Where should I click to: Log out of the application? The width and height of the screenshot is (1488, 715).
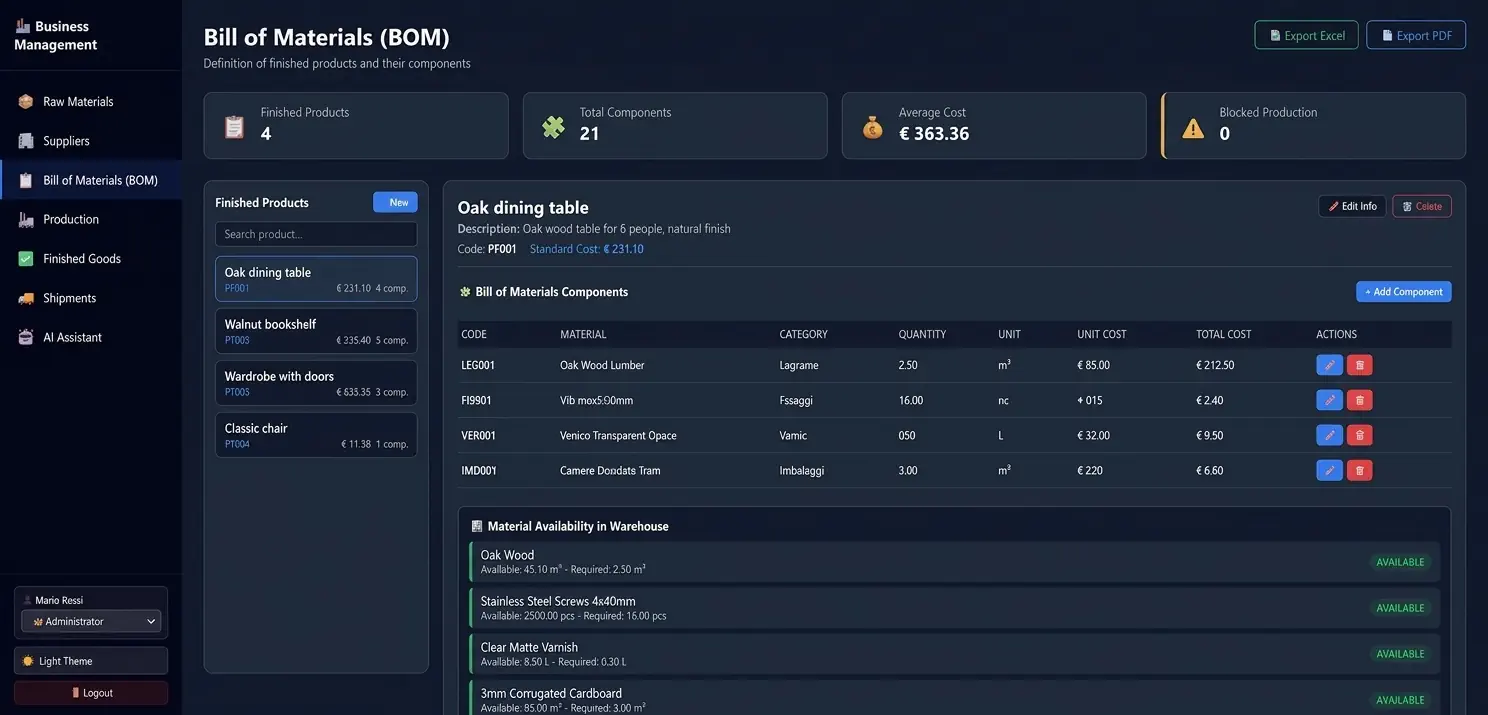91,693
